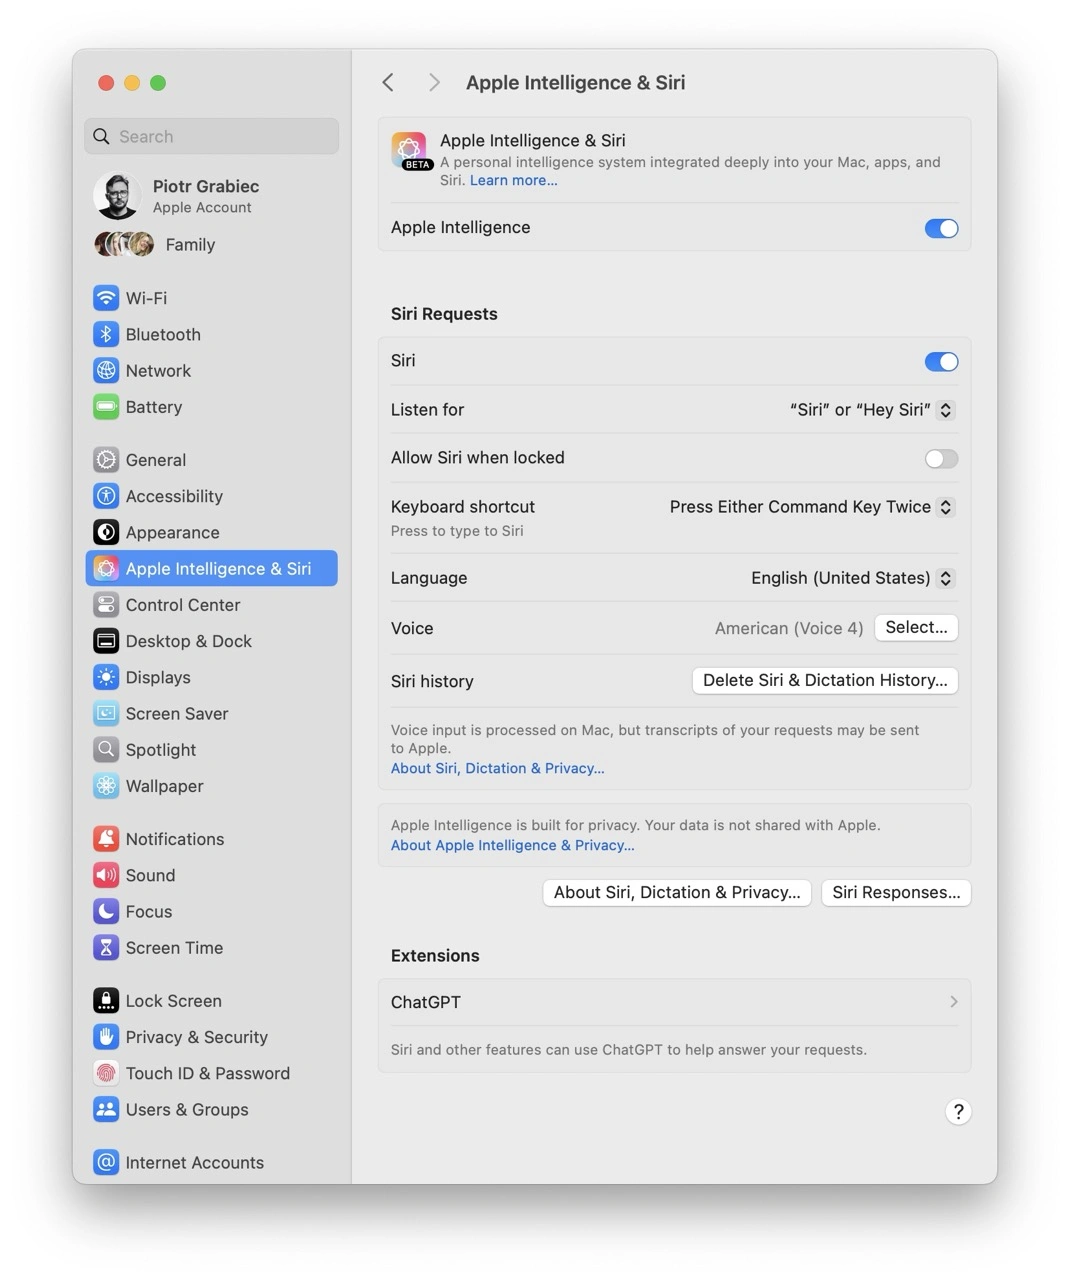Open About Siri, Dictation & Privacy… blue link
Image resolution: width=1070 pixels, height=1280 pixels.
[498, 768]
